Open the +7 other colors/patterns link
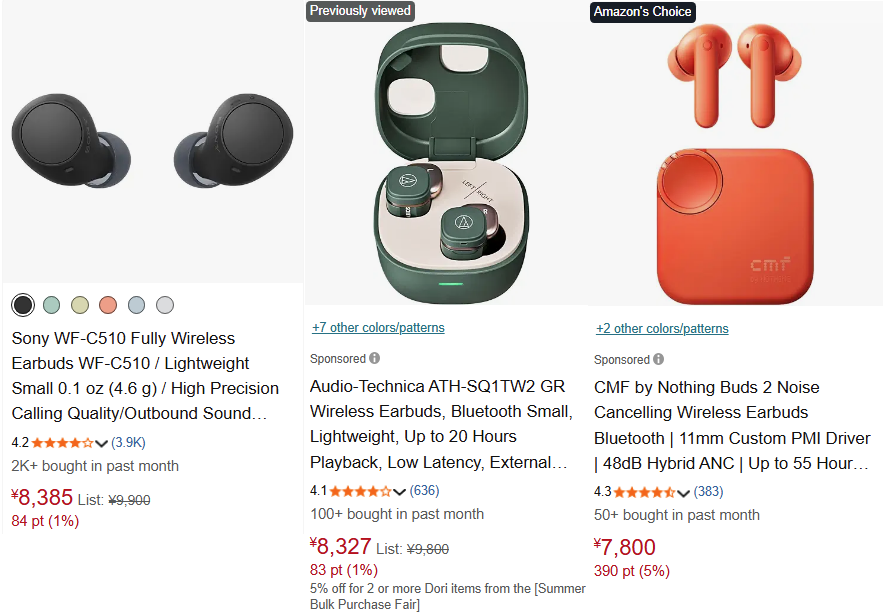Image resolution: width=883 pixels, height=616 pixels. click(378, 328)
